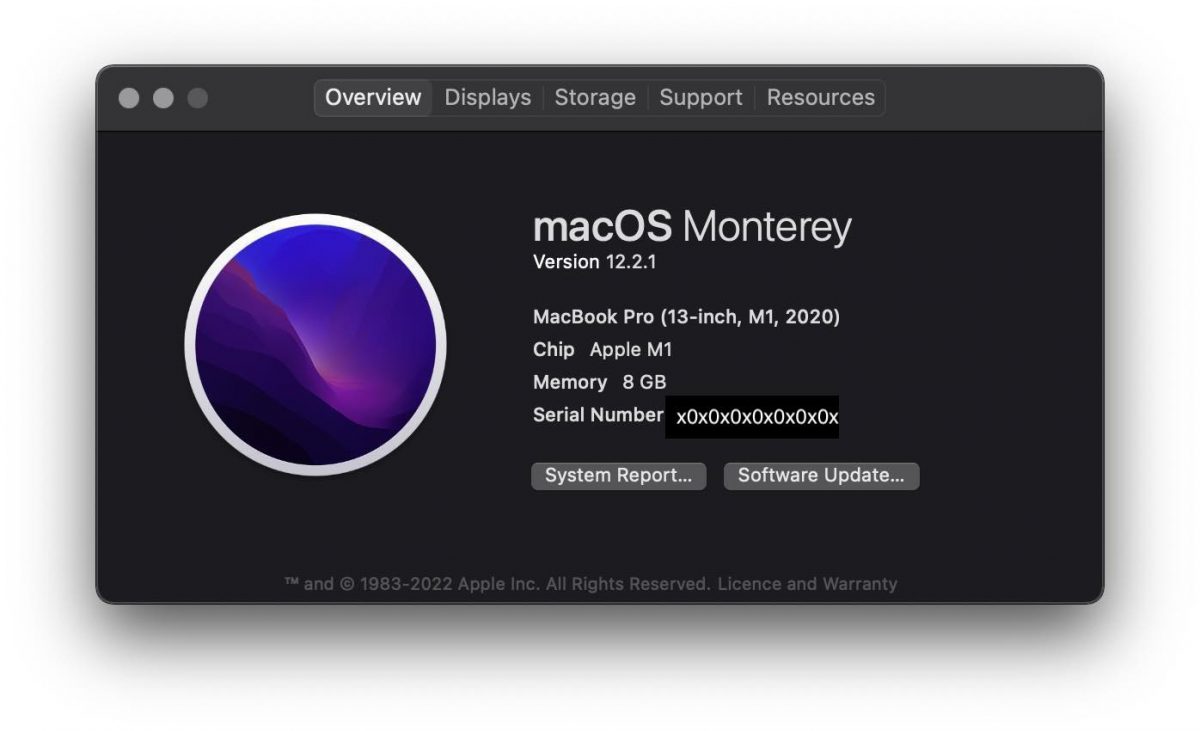Click the Apple Inc. copyright notice text
The height and width of the screenshot is (731, 1200).
point(497,584)
